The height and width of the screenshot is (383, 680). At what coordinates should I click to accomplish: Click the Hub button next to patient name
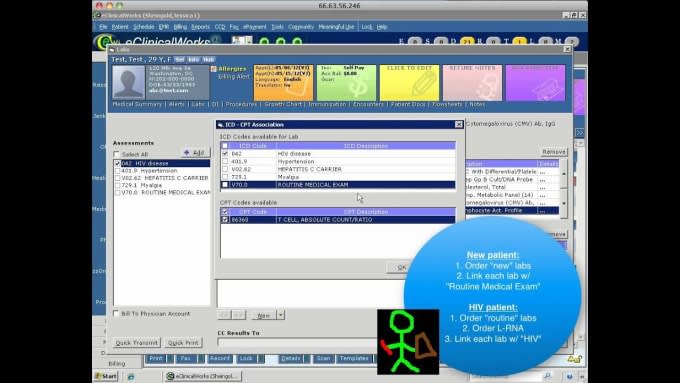coord(209,59)
